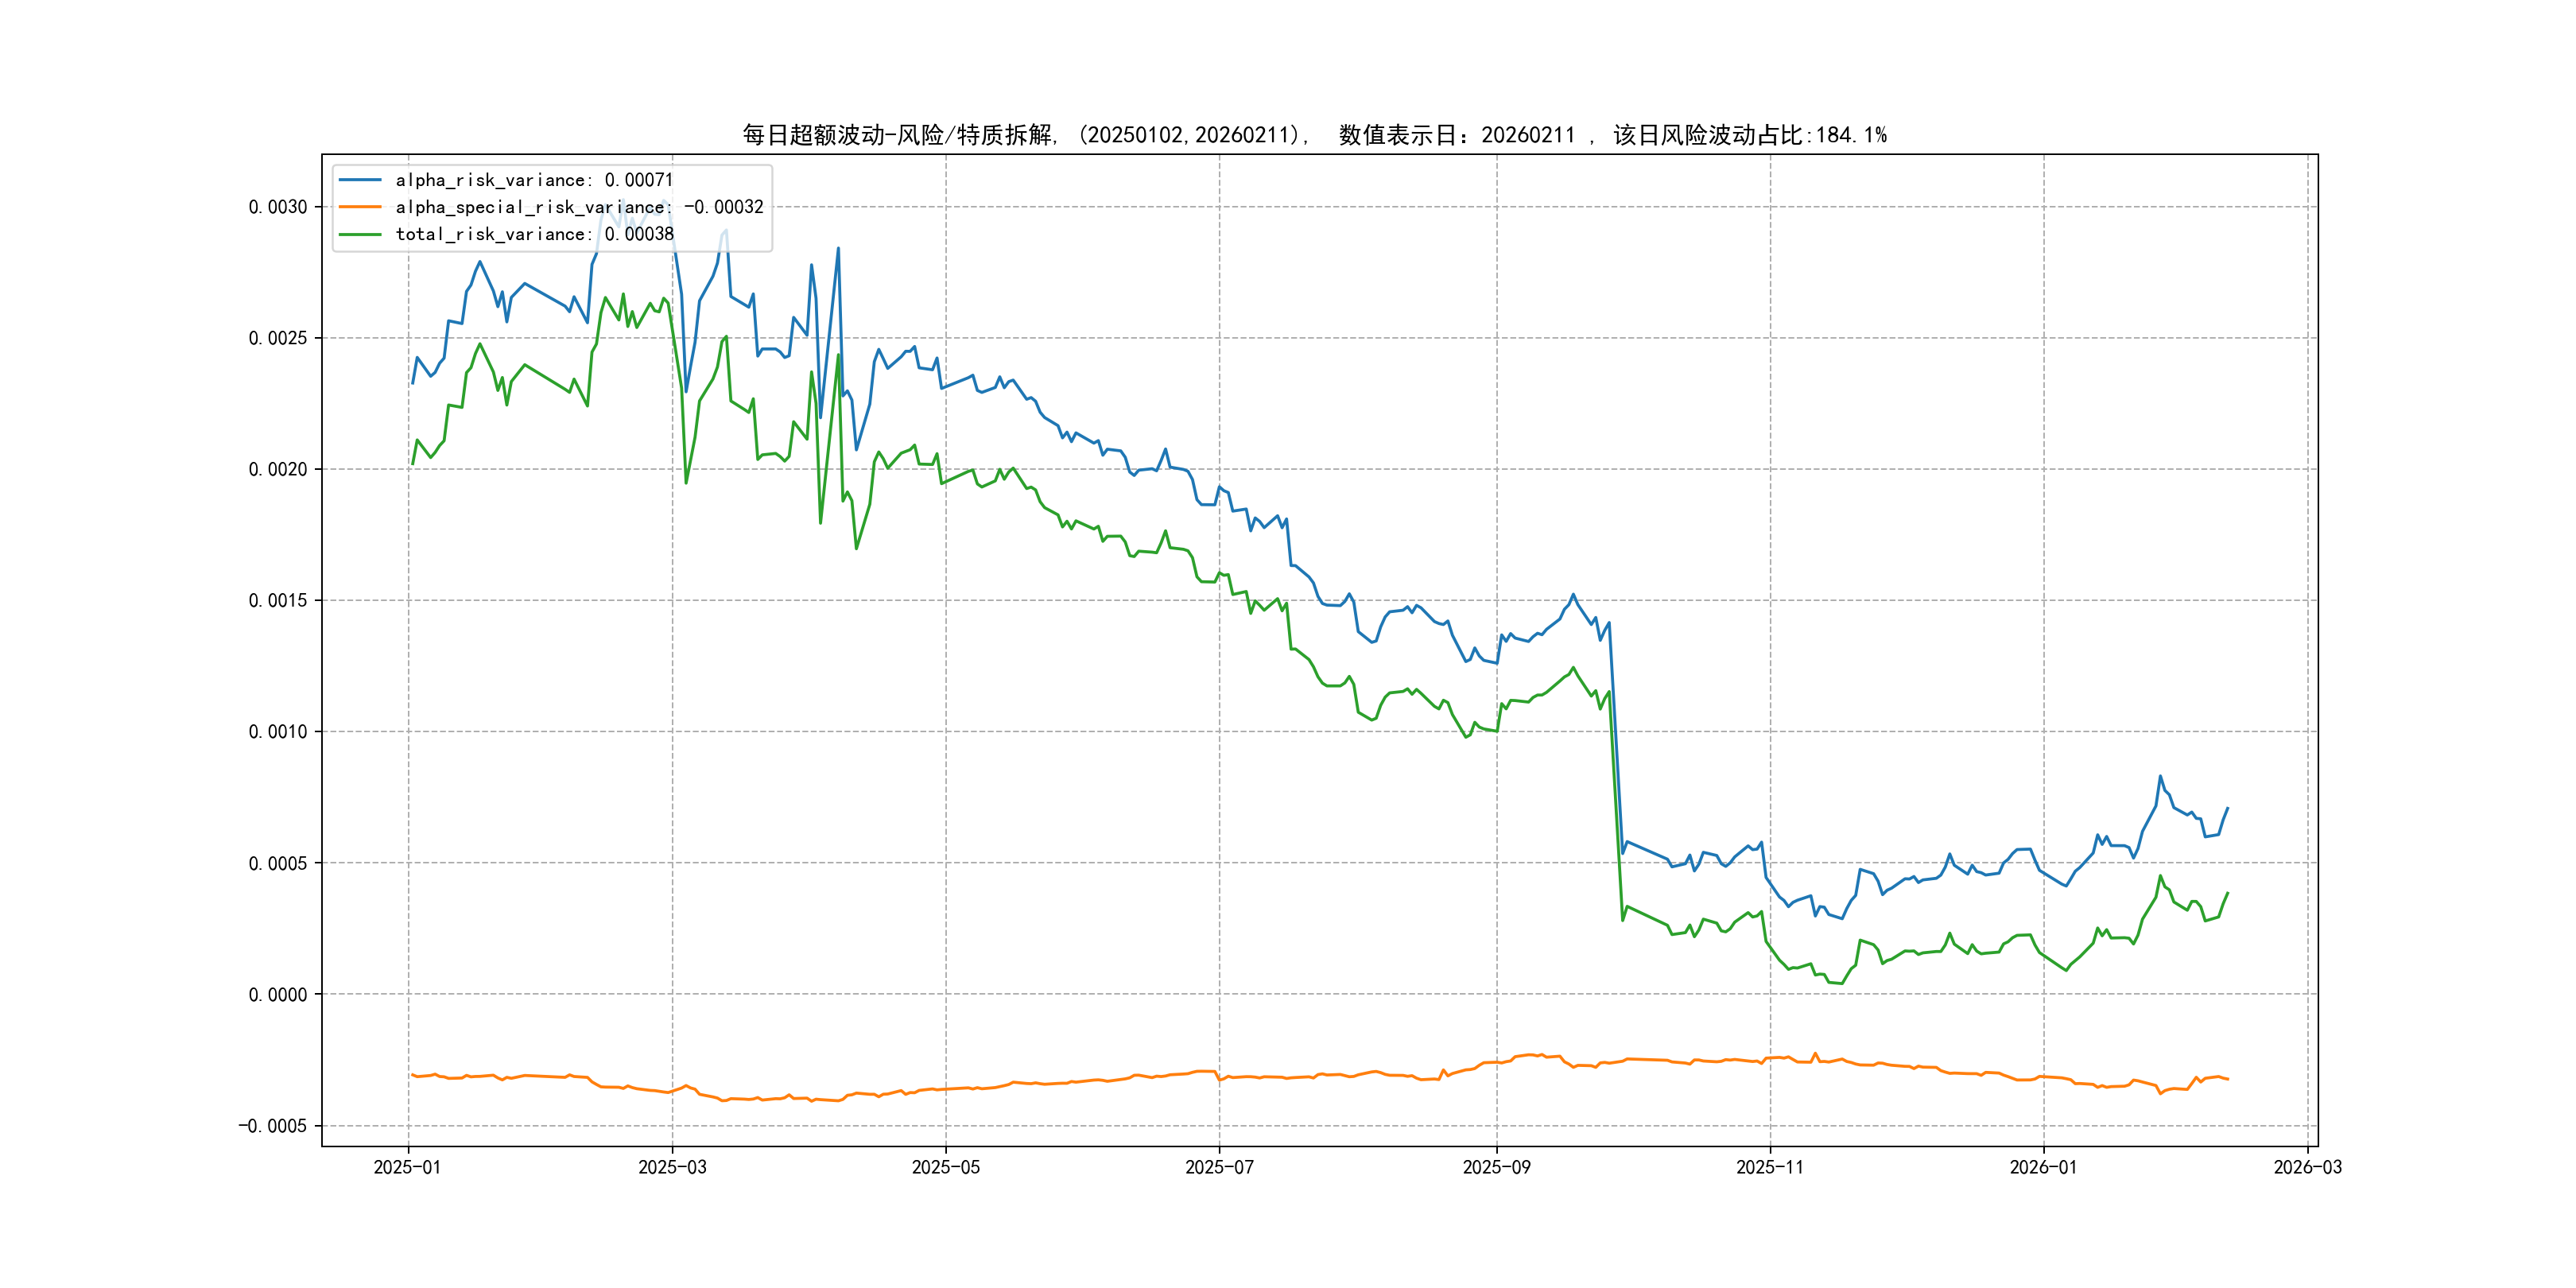
Task: Click the 2025-09 x-axis tick label
Action: pos(1496,1167)
